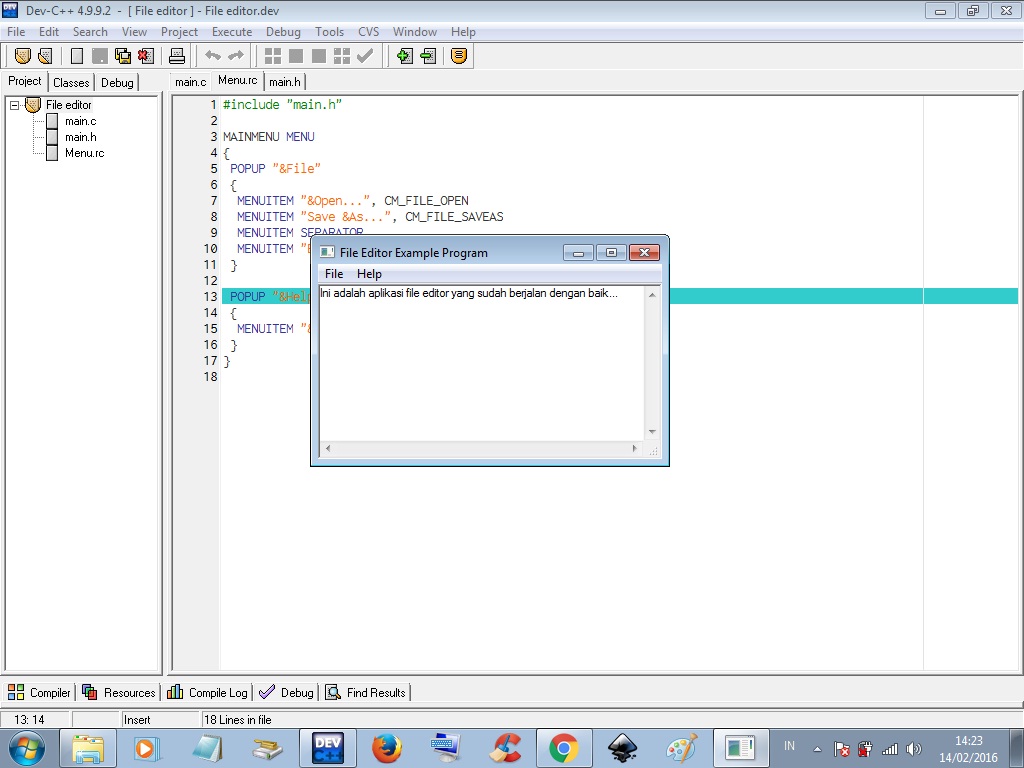This screenshot has width=1024, height=768.
Task: Click the Add to project icon
Action: coord(405,56)
